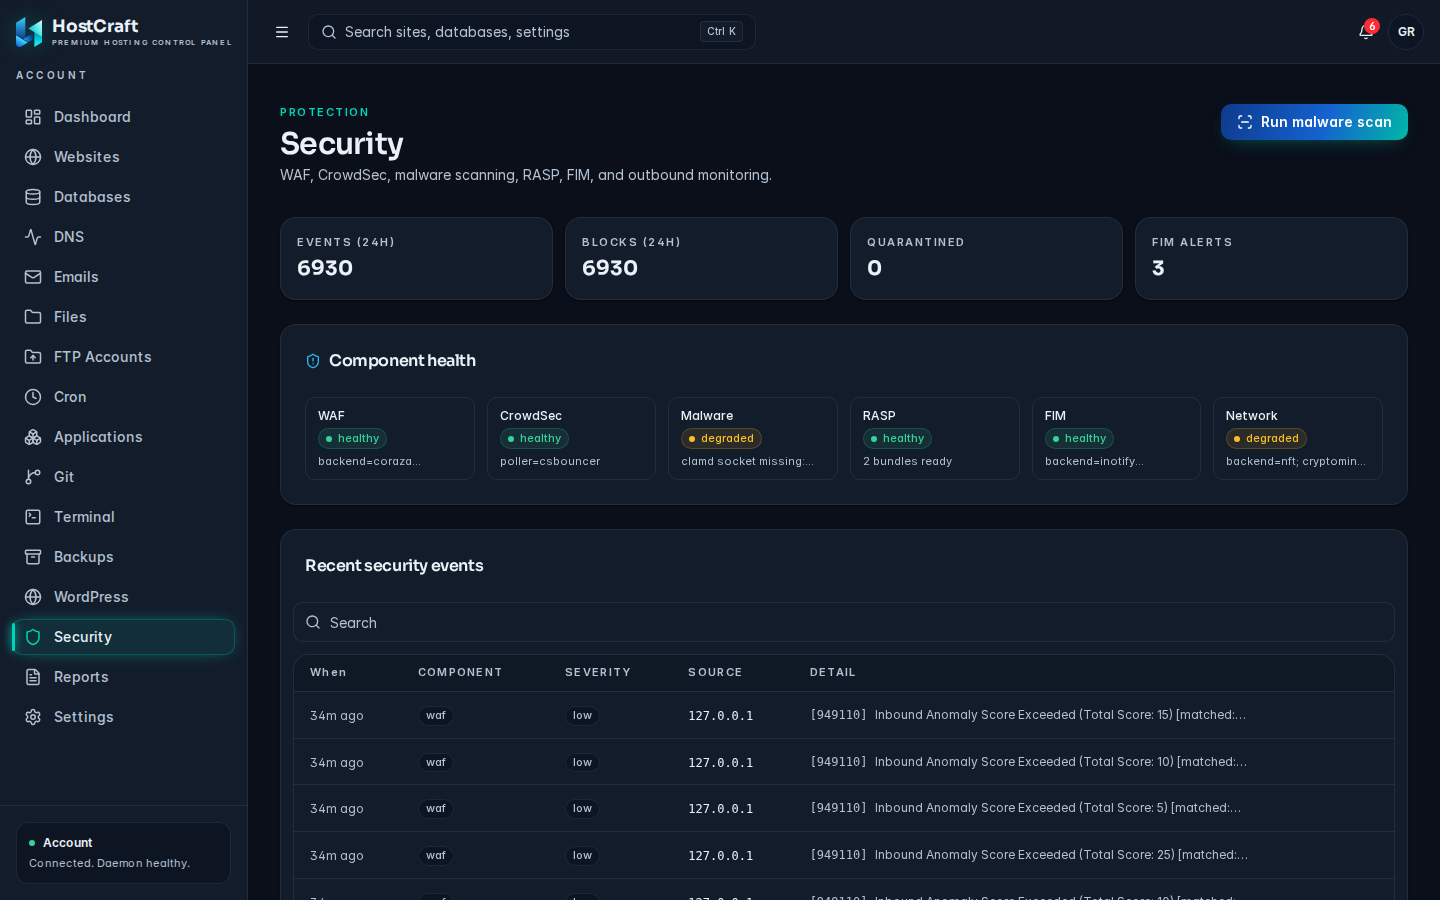Click 'clamd socket missing' text

(747, 461)
